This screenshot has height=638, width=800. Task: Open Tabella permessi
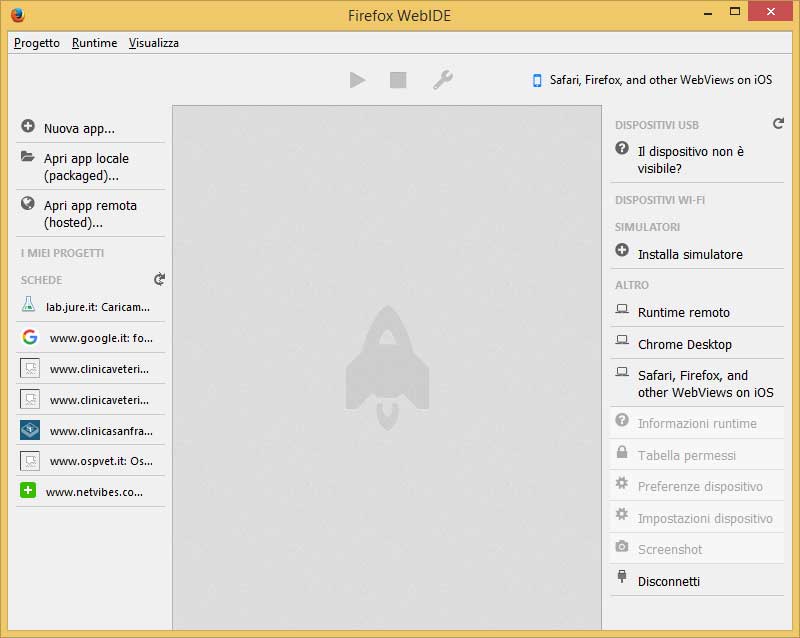(x=697, y=455)
